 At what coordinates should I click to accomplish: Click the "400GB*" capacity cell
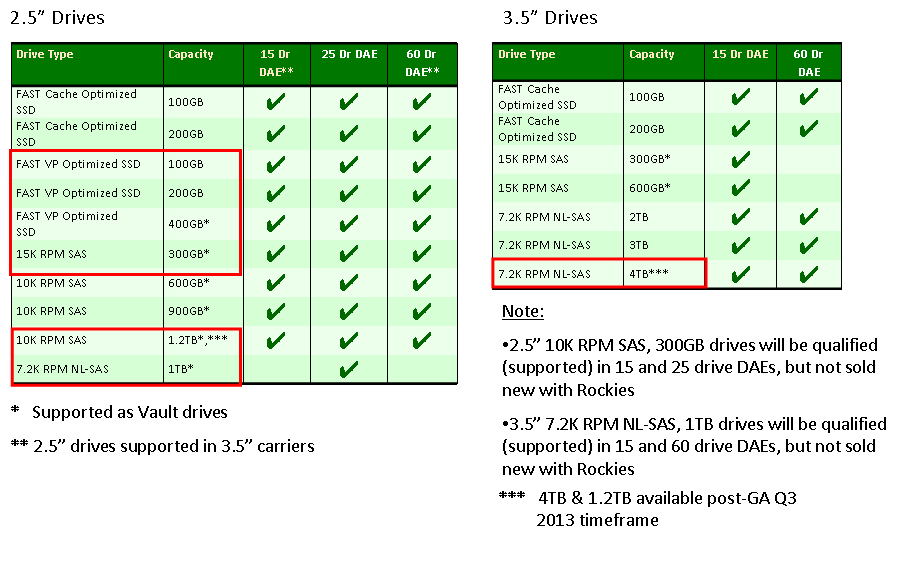[189, 223]
